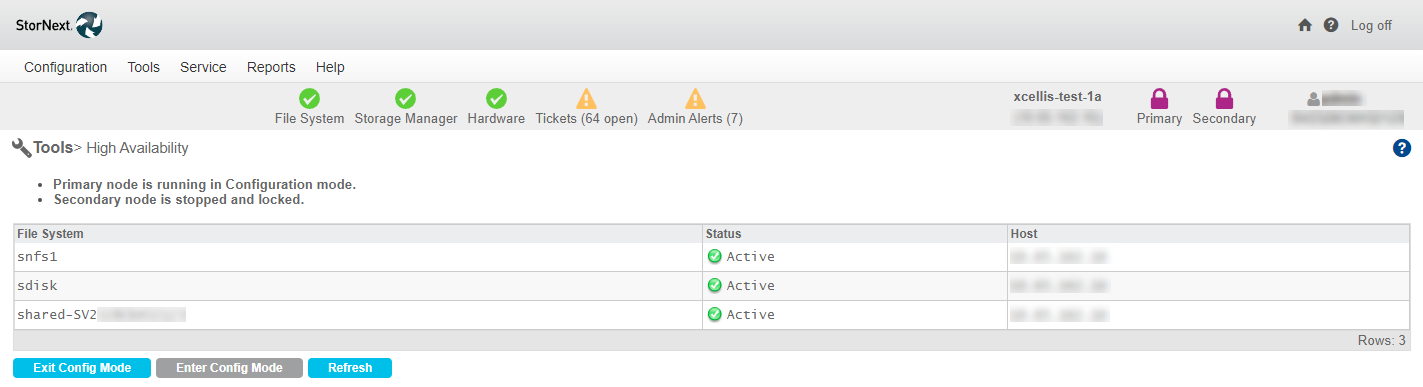Image resolution: width=1423 pixels, height=387 pixels.
Task: Click Log off link
Action: (1371, 25)
